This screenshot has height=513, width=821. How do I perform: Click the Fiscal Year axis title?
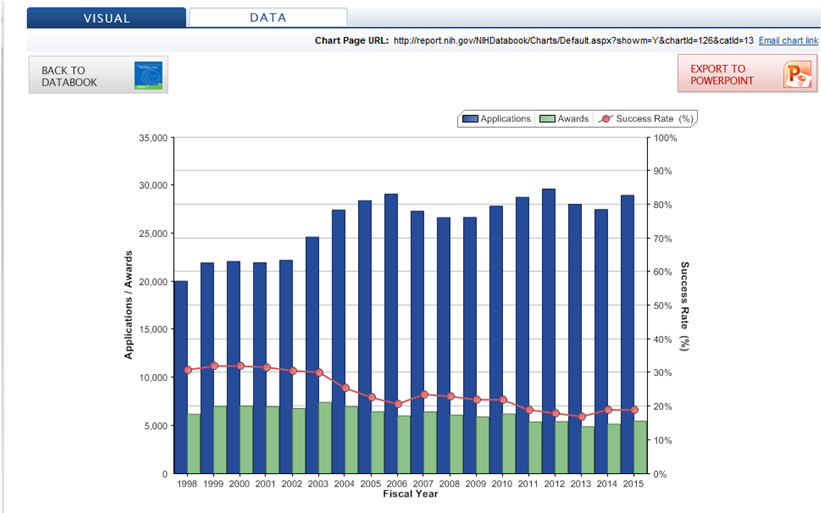click(411, 492)
